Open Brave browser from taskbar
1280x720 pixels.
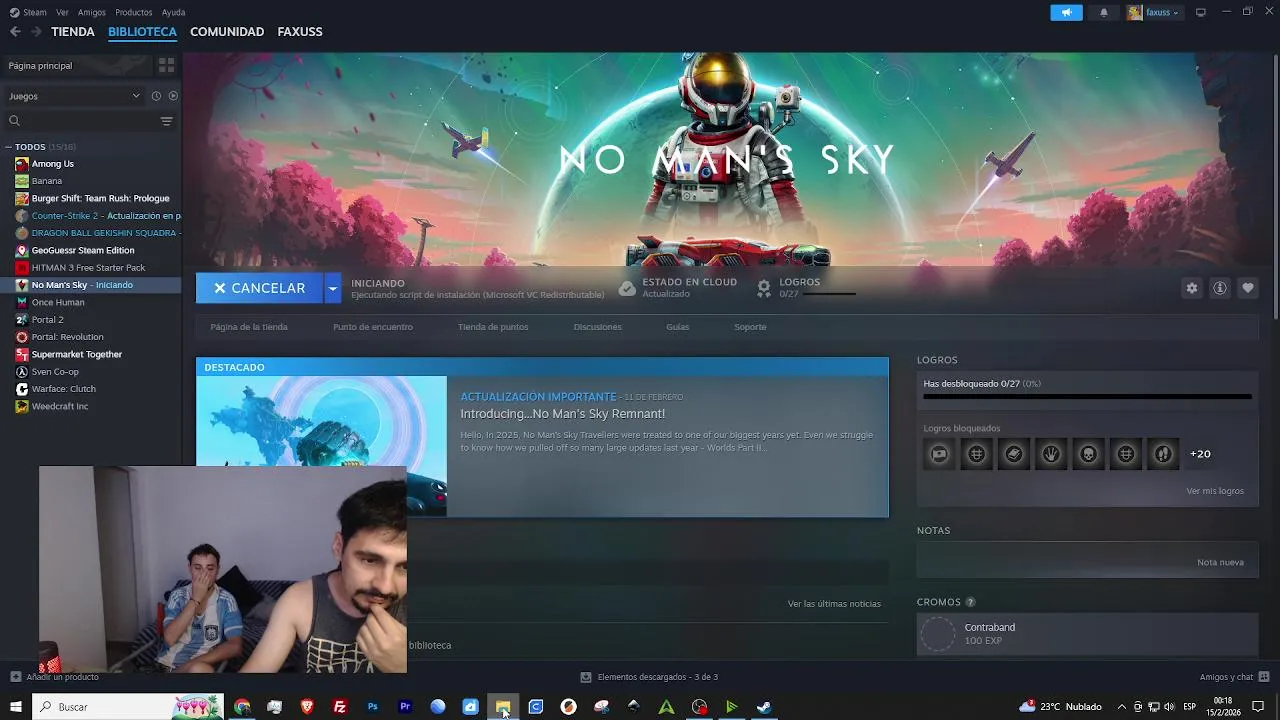(307, 707)
